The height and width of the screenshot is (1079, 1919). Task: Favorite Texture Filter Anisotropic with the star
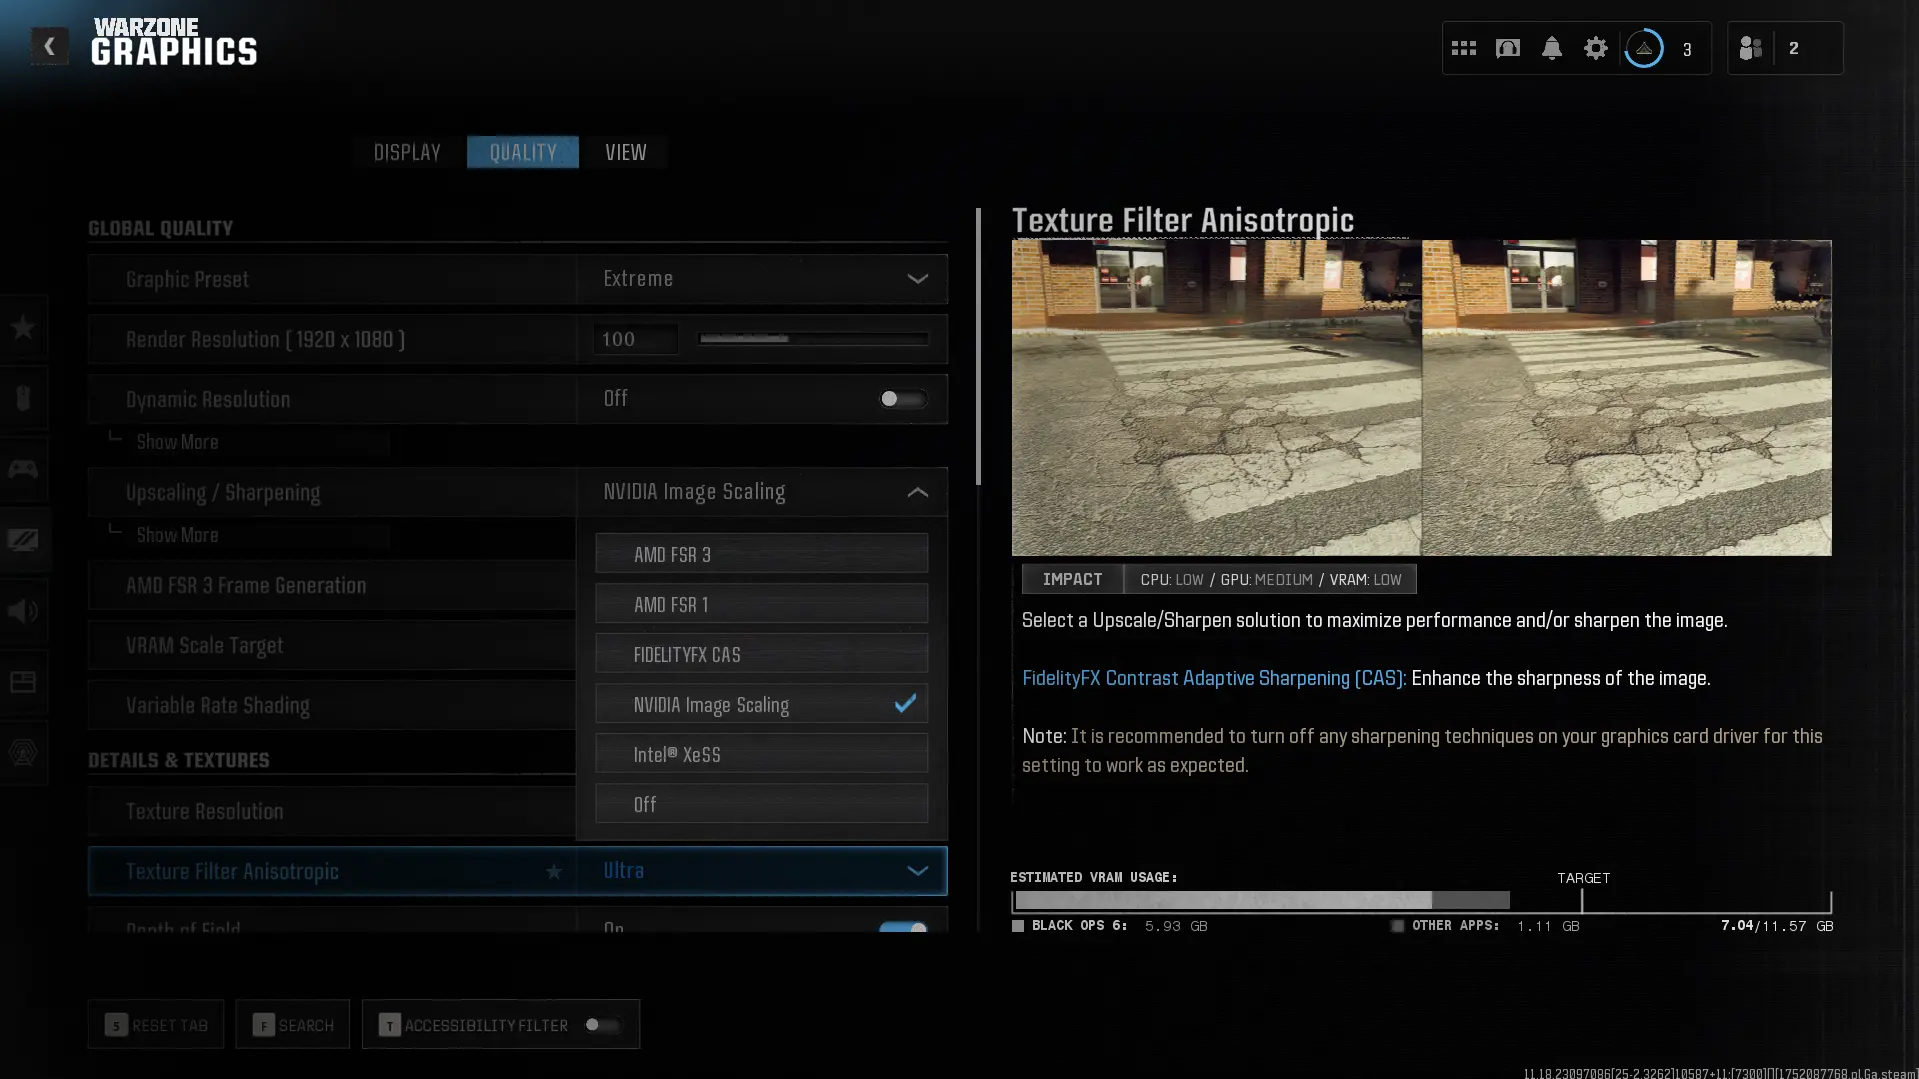pos(554,872)
